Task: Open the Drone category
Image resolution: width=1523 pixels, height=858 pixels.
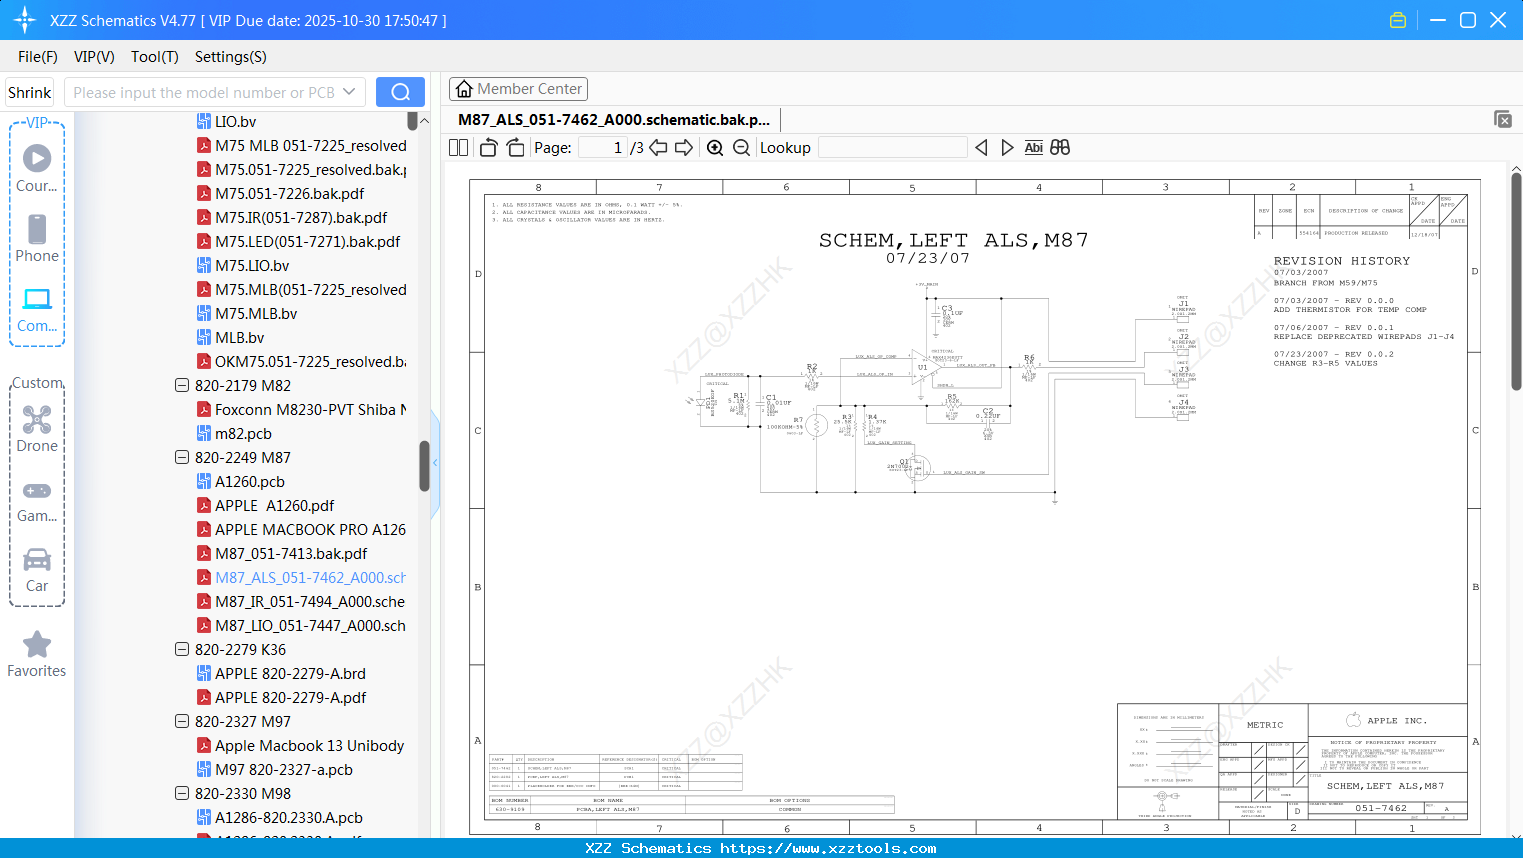Action: (37, 428)
